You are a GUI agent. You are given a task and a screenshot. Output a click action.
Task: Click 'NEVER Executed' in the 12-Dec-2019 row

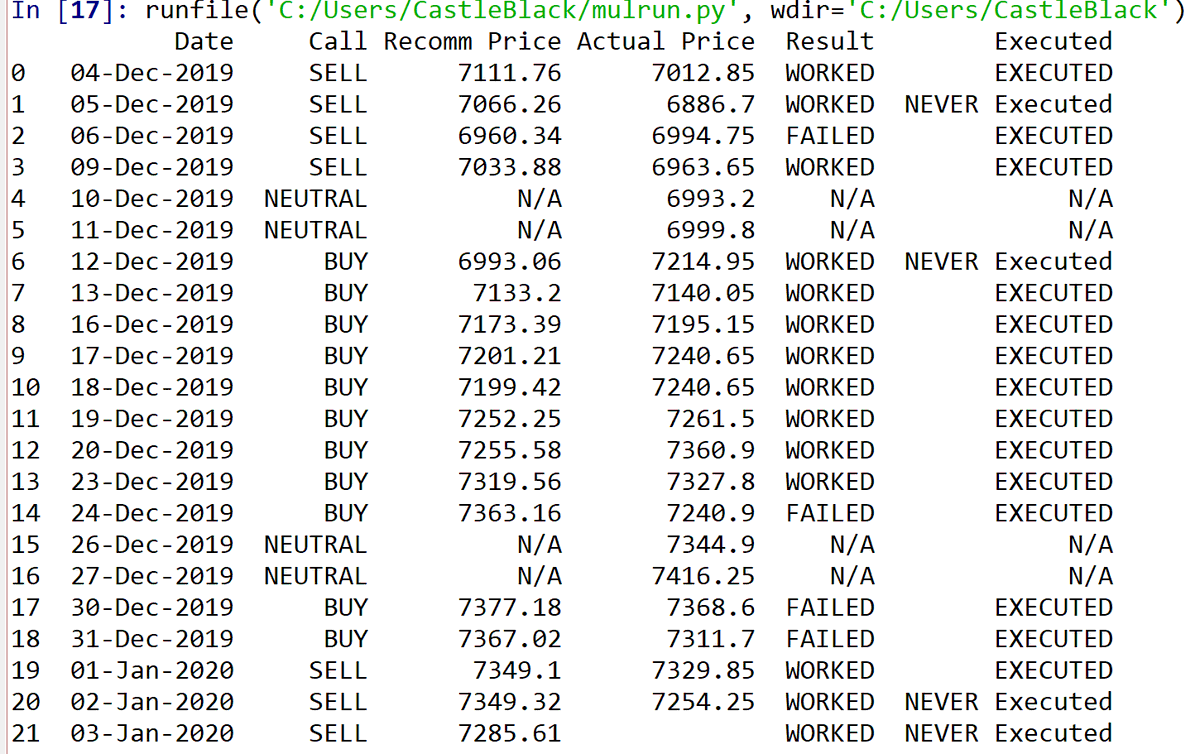[x=1009, y=262]
